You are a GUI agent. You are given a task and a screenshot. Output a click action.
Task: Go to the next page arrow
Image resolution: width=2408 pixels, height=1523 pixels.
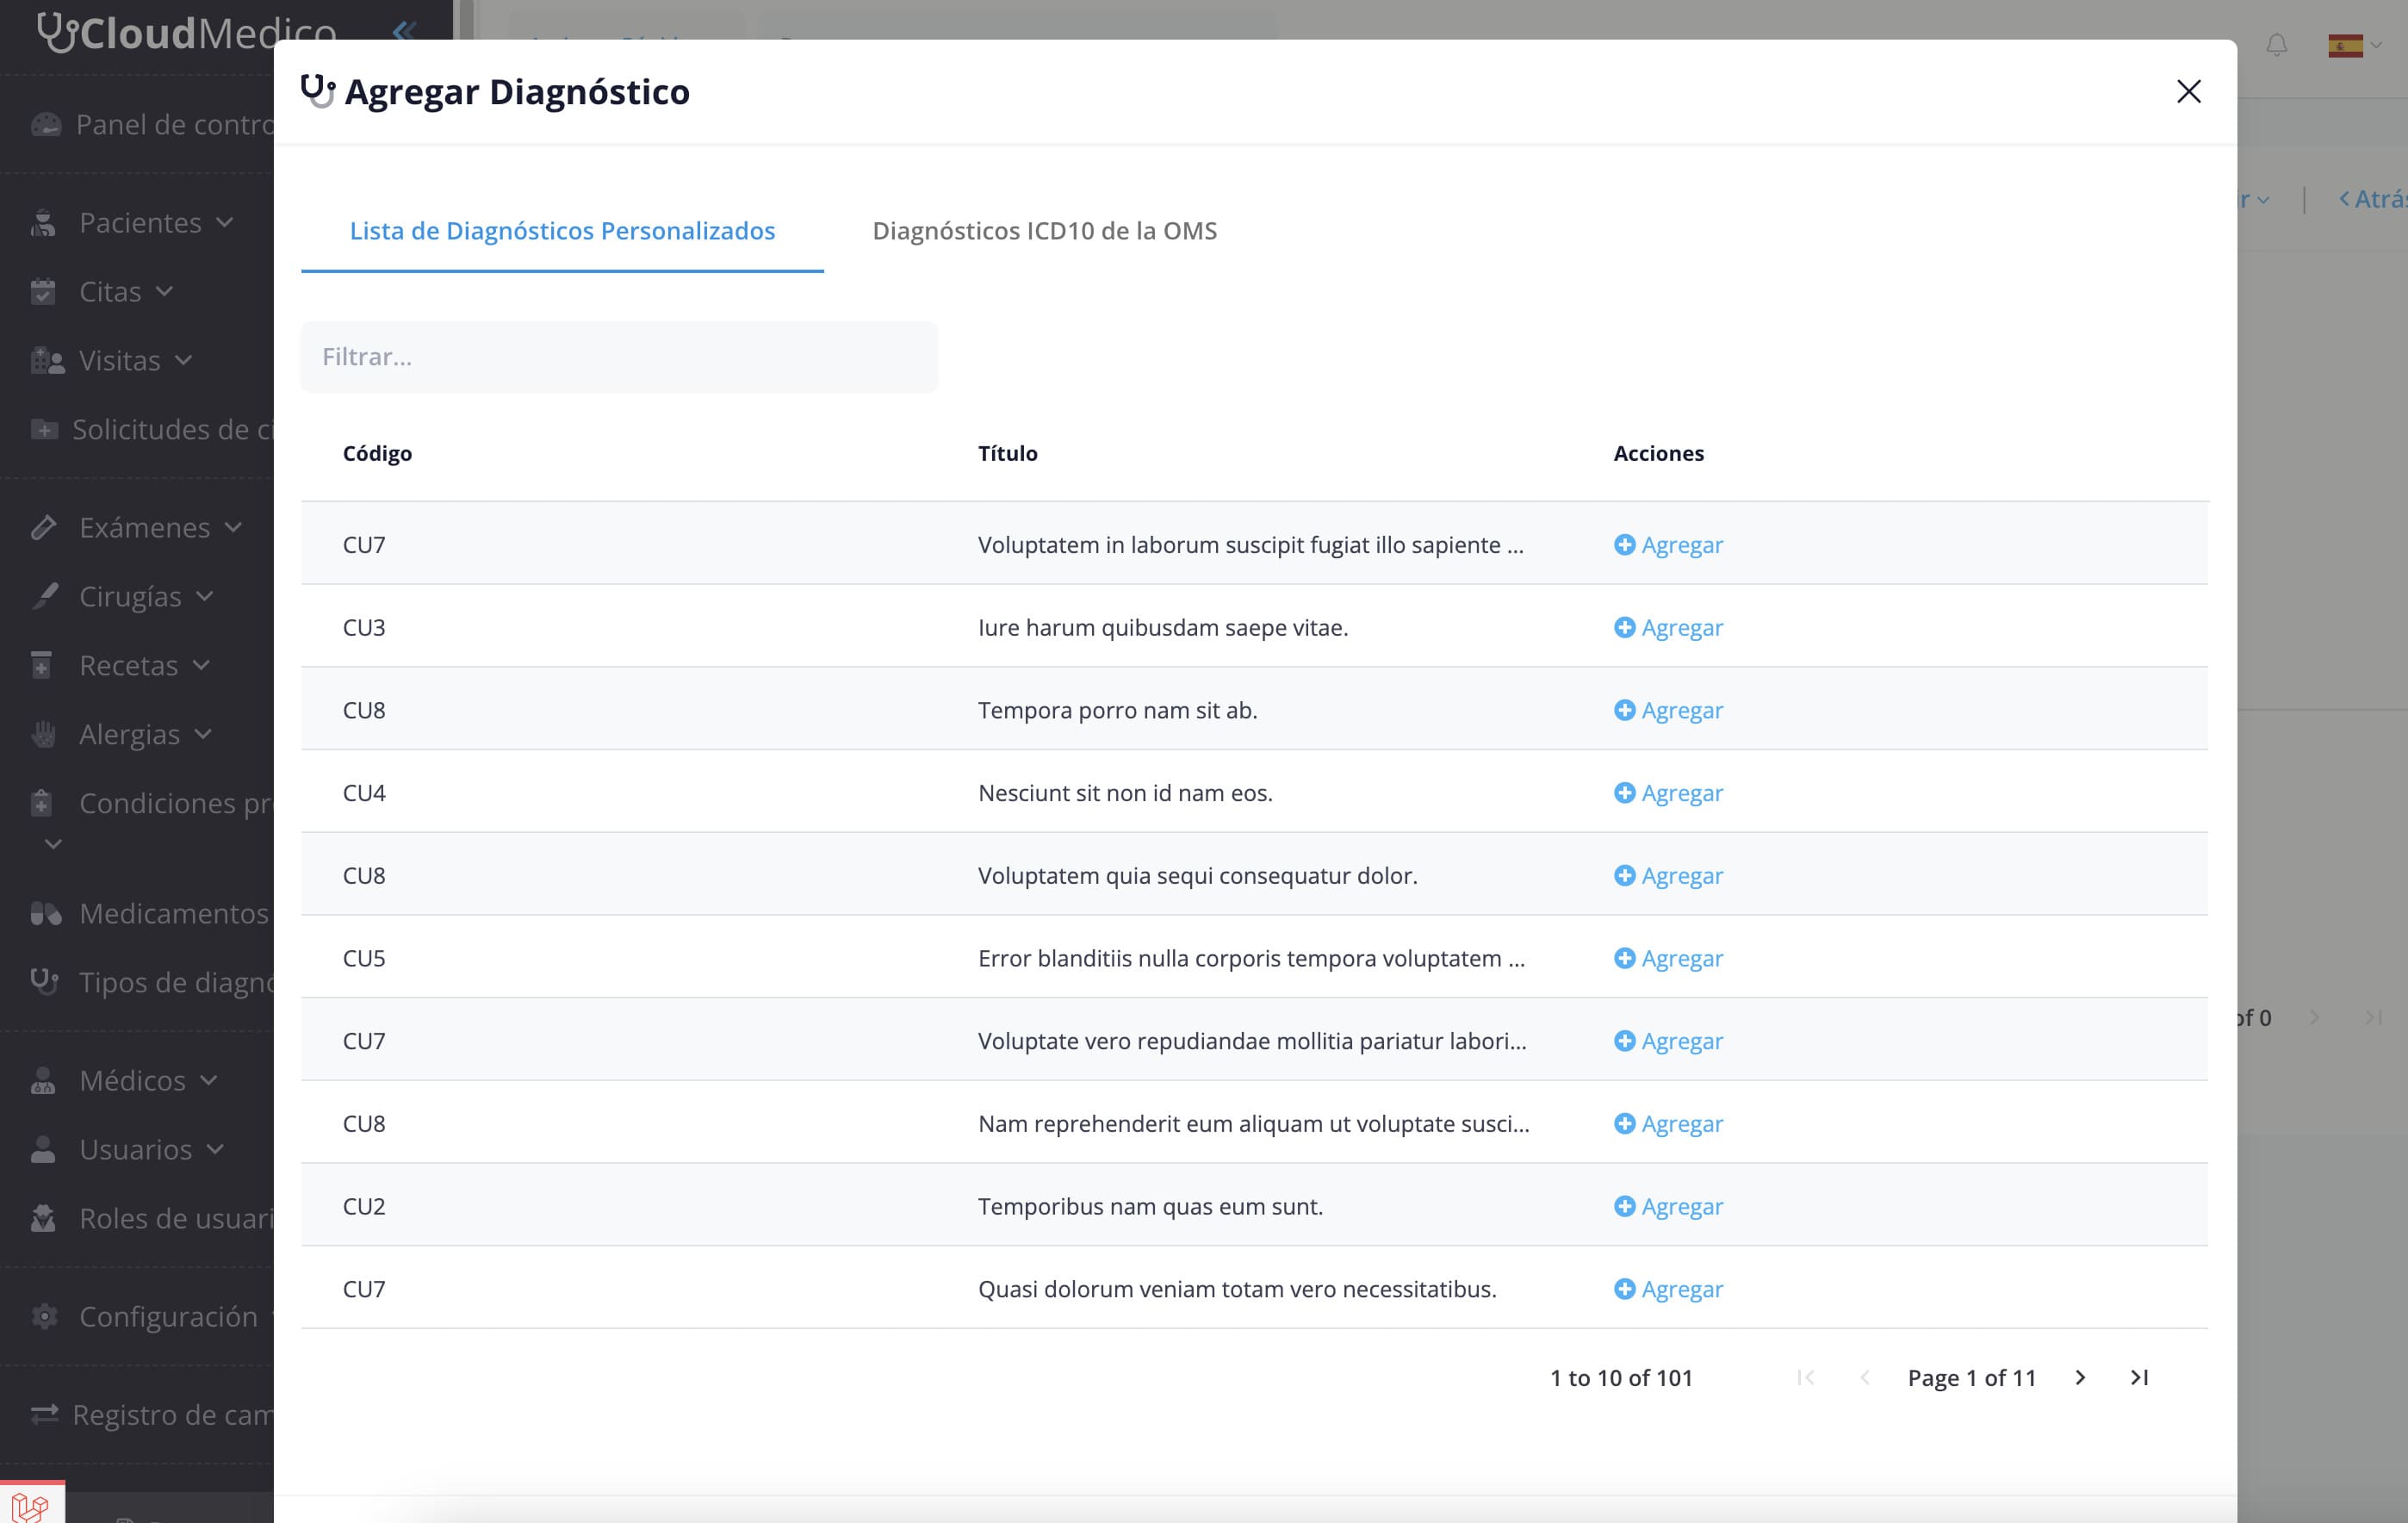pos(2080,1377)
